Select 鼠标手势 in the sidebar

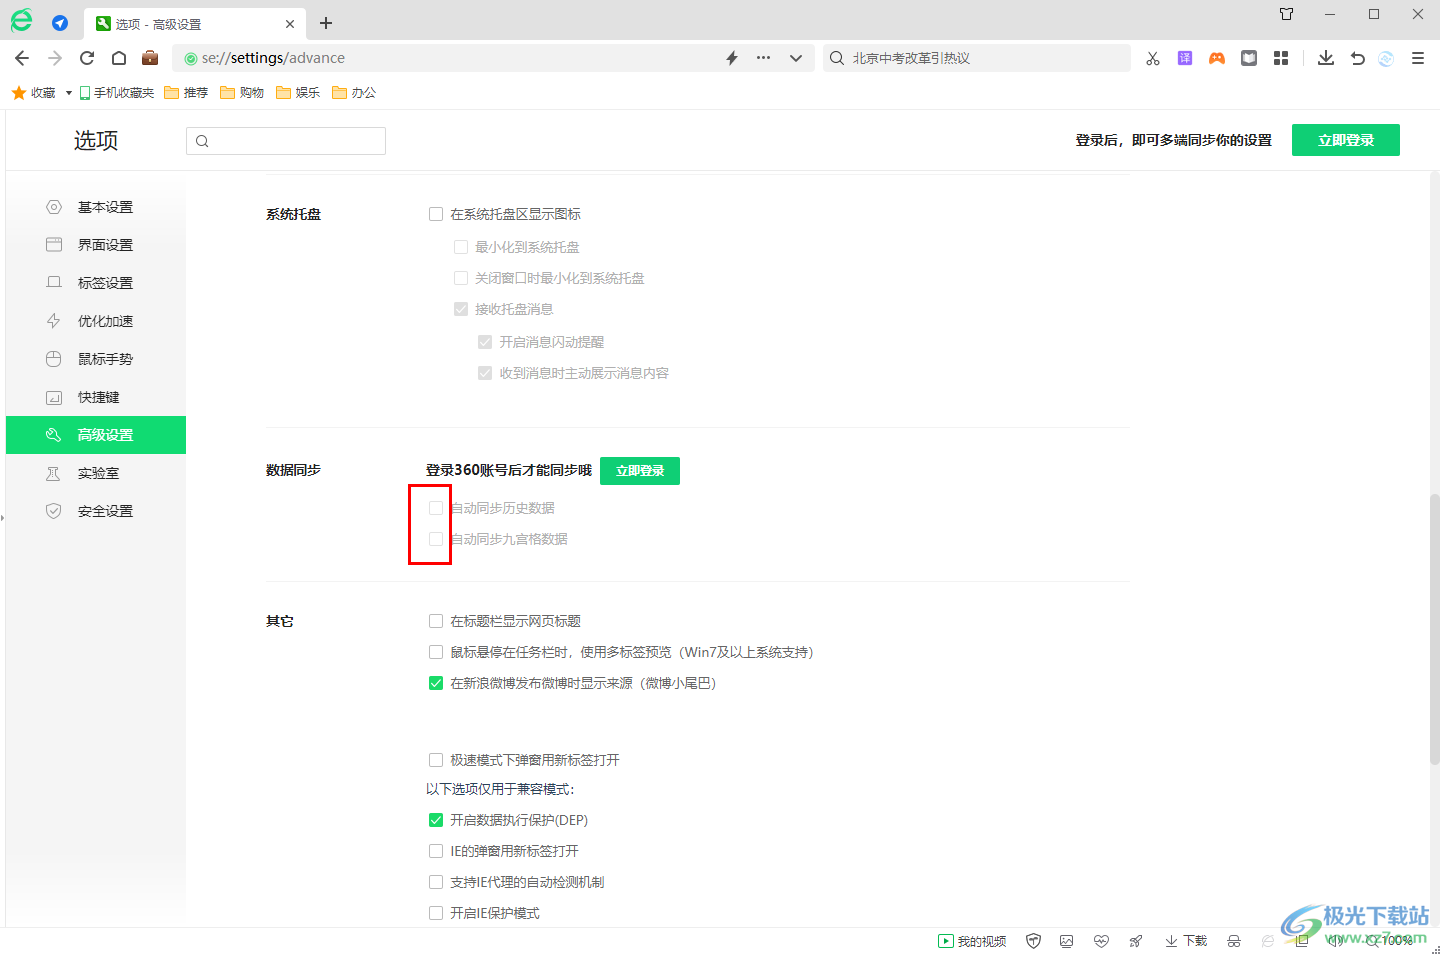[x=96, y=359]
